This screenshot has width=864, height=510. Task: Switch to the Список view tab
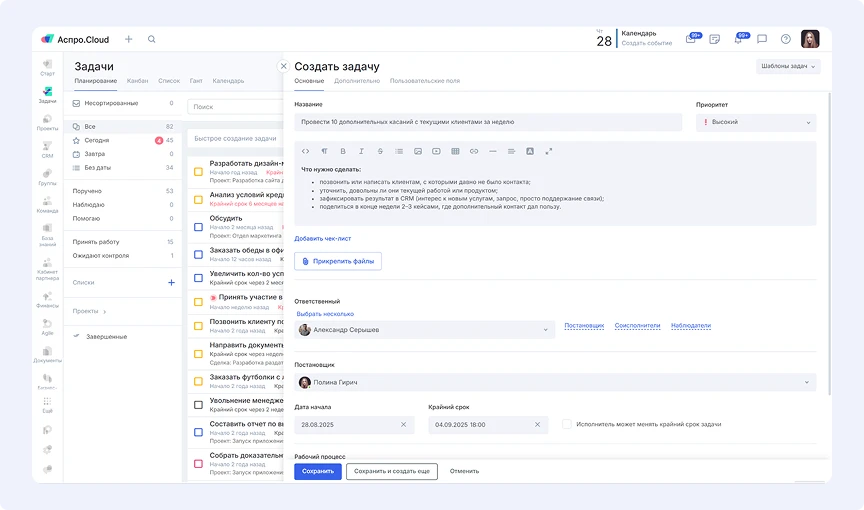pyautogui.click(x=169, y=81)
